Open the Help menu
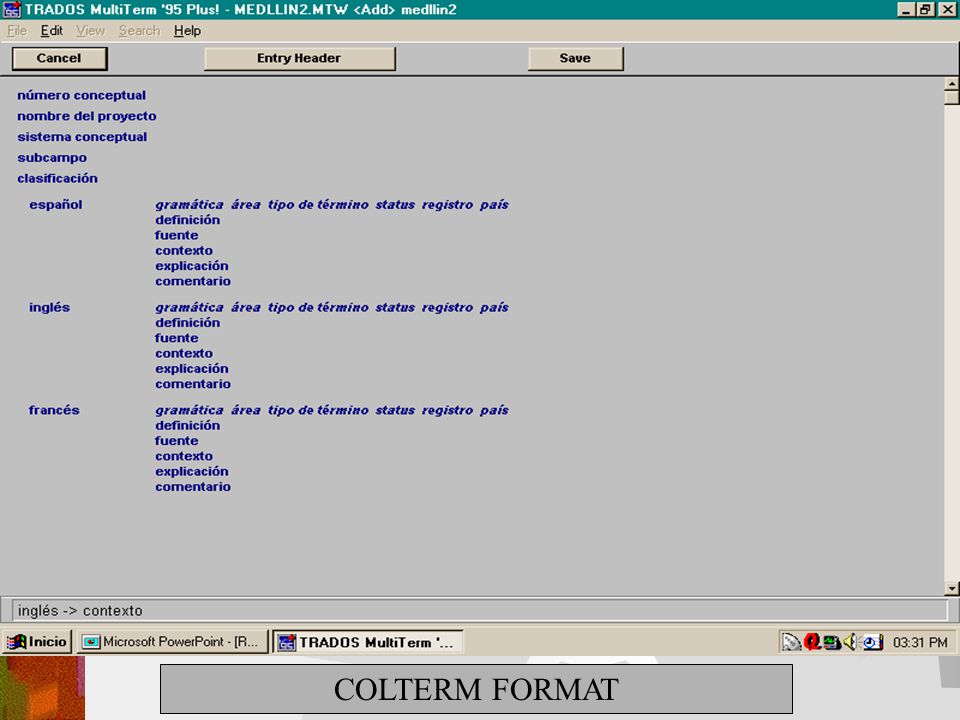960x720 pixels. point(187,31)
